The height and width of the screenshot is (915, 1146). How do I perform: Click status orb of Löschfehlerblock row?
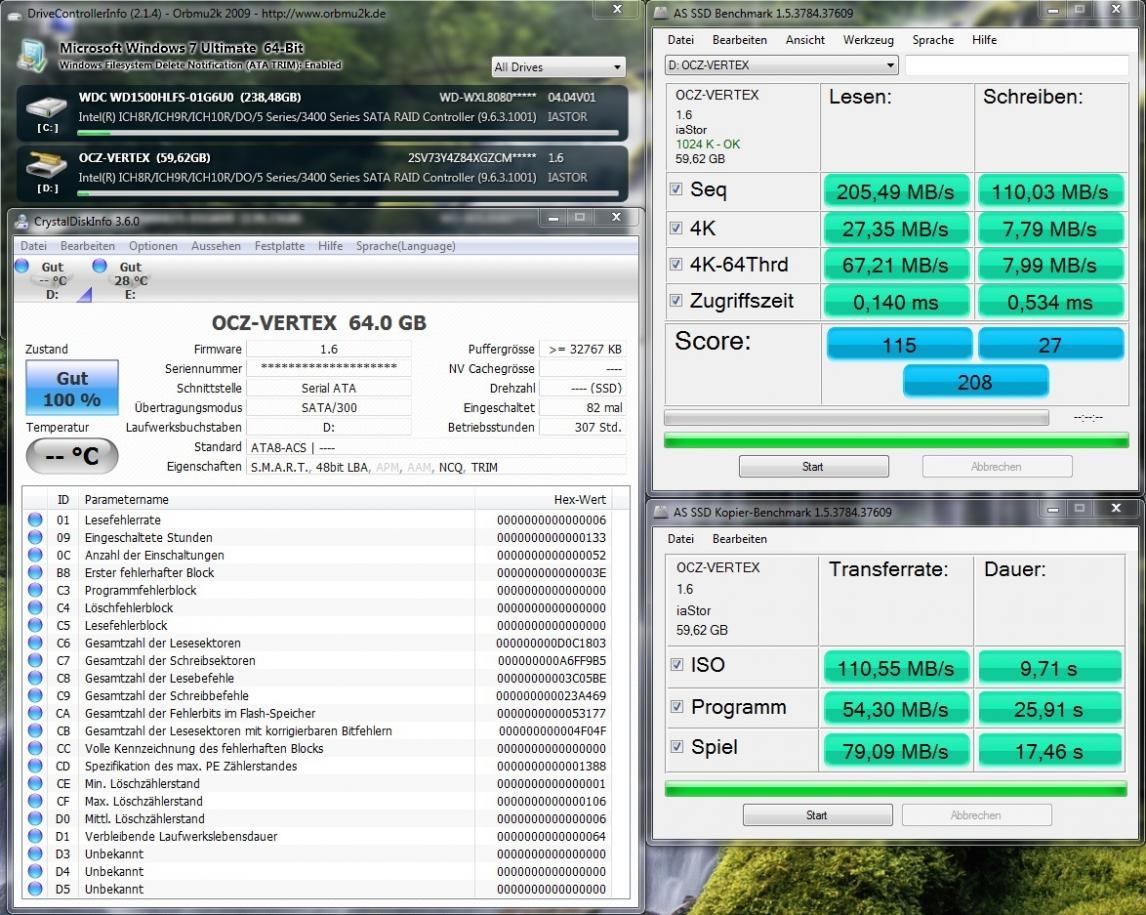click(35, 607)
